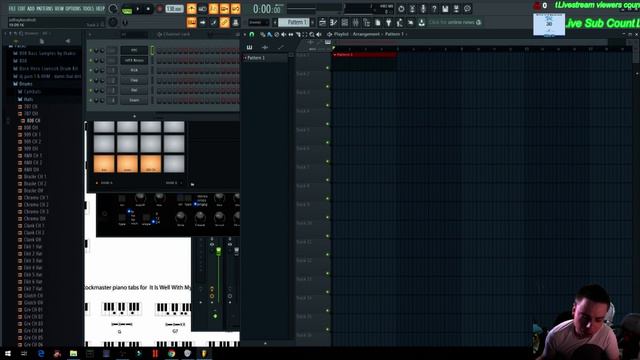This screenshot has height=360, width=640.
Task: Open the VIEW menu
Action: pyautogui.click(x=59, y=9)
